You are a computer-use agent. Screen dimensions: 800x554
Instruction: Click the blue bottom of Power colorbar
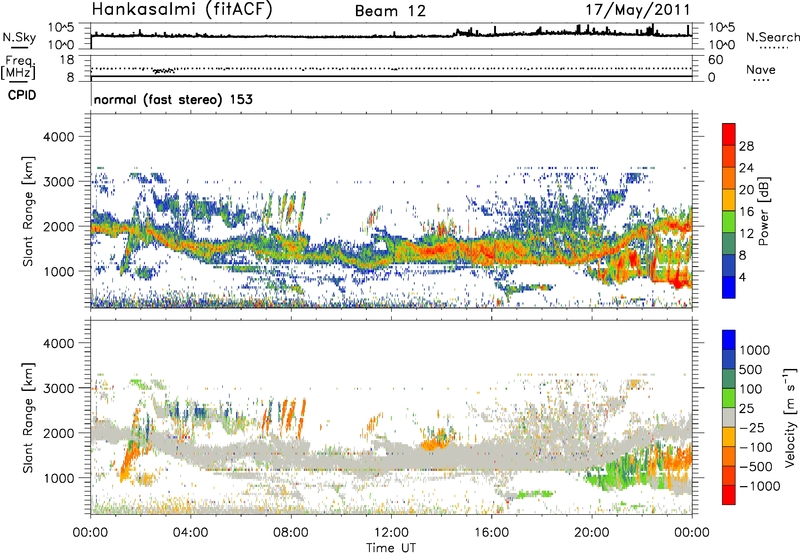pos(729,287)
